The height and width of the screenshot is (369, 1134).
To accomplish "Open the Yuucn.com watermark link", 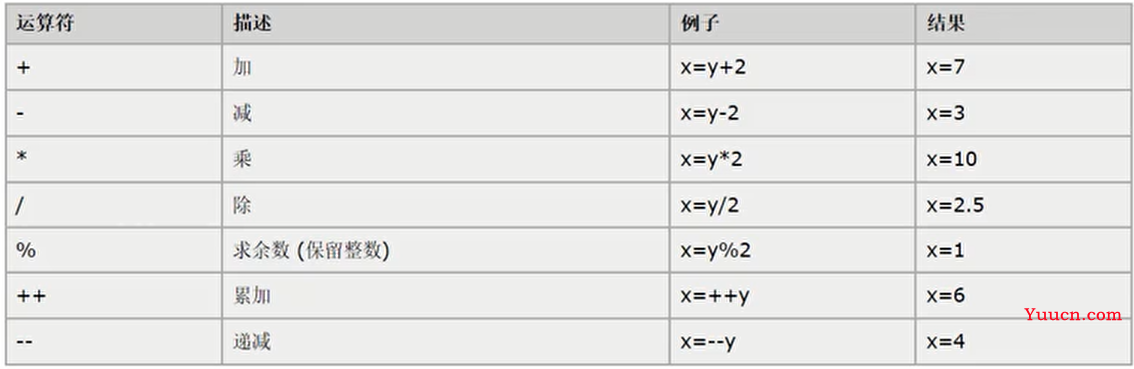I will [1073, 314].
